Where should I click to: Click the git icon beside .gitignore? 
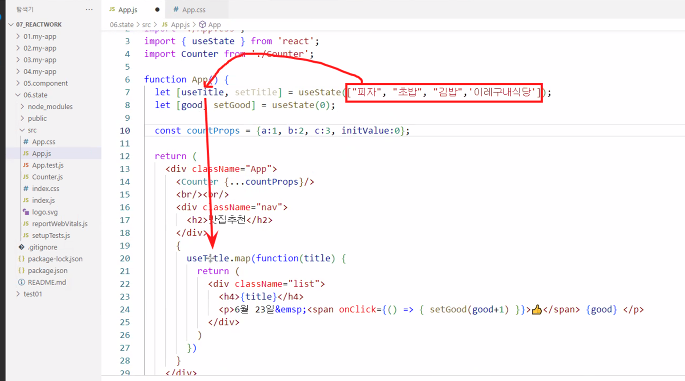(x=21, y=247)
